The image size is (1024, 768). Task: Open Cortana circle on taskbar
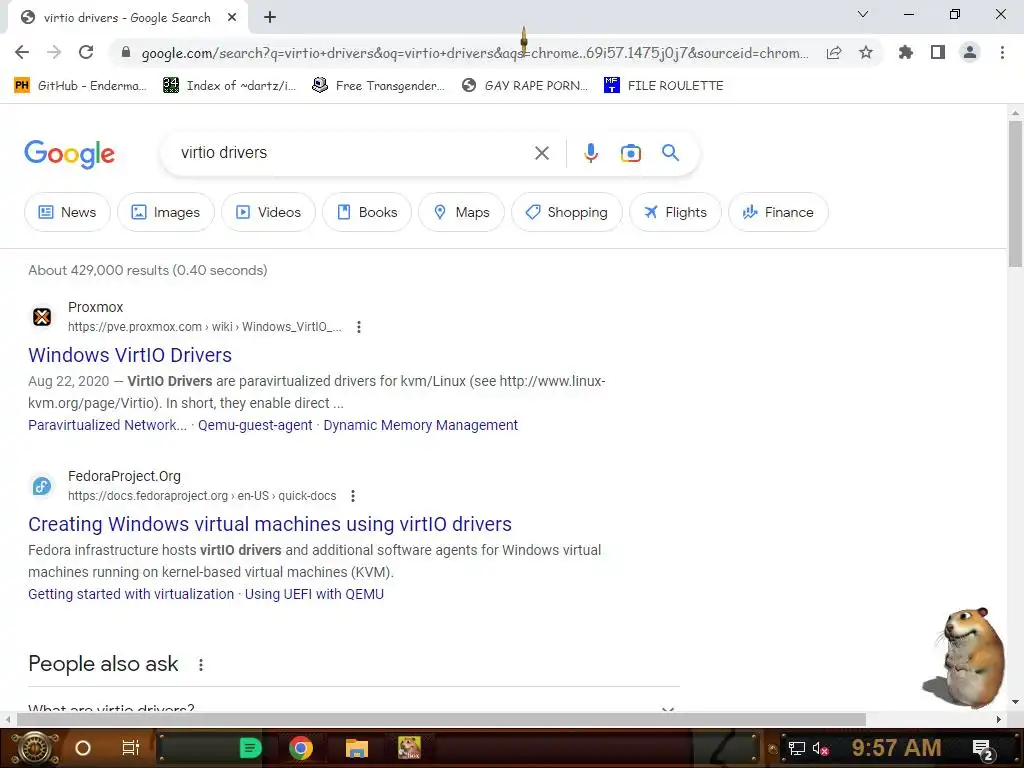[x=82, y=748]
